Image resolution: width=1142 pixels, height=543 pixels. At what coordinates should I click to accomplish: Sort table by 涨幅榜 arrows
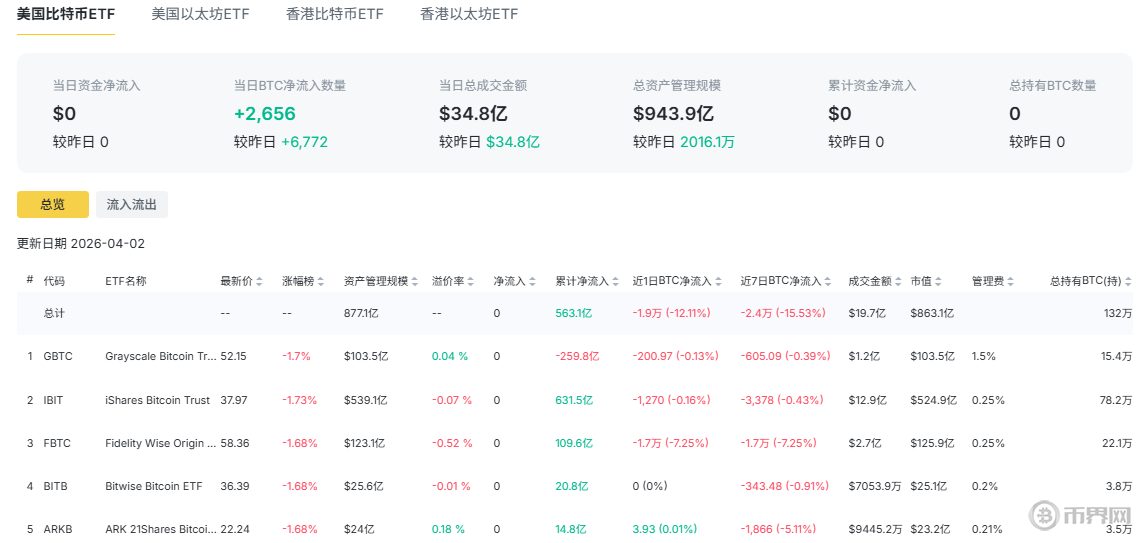[x=321, y=282]
